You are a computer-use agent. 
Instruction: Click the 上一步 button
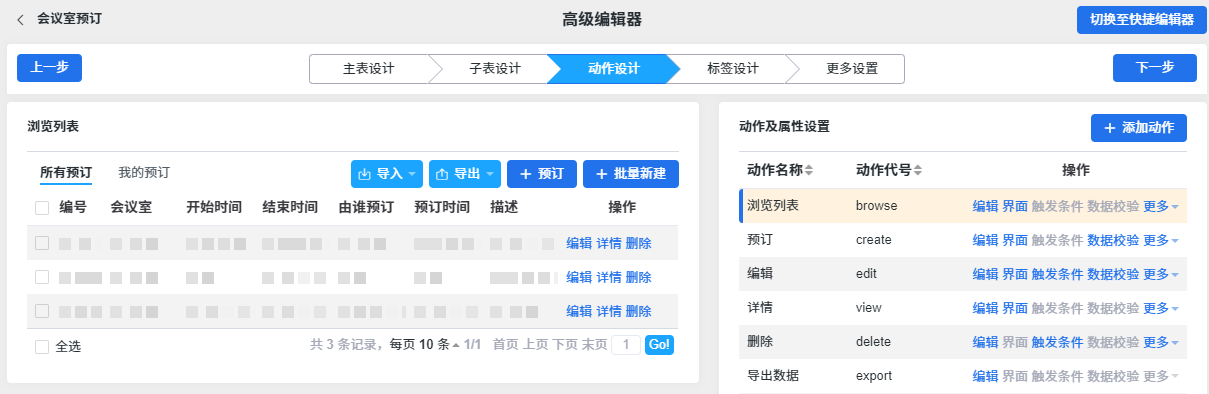(x=49, y=68)
